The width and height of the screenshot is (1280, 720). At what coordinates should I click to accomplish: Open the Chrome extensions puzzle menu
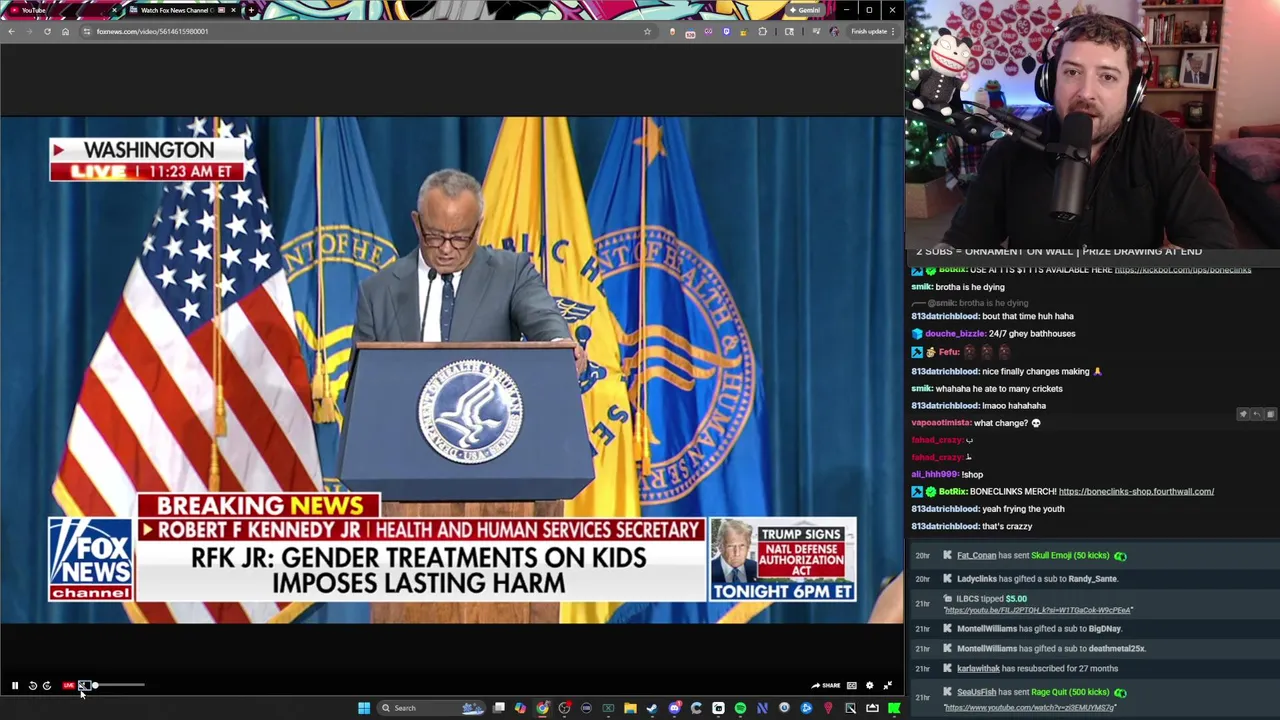click(x=763, y=31)
